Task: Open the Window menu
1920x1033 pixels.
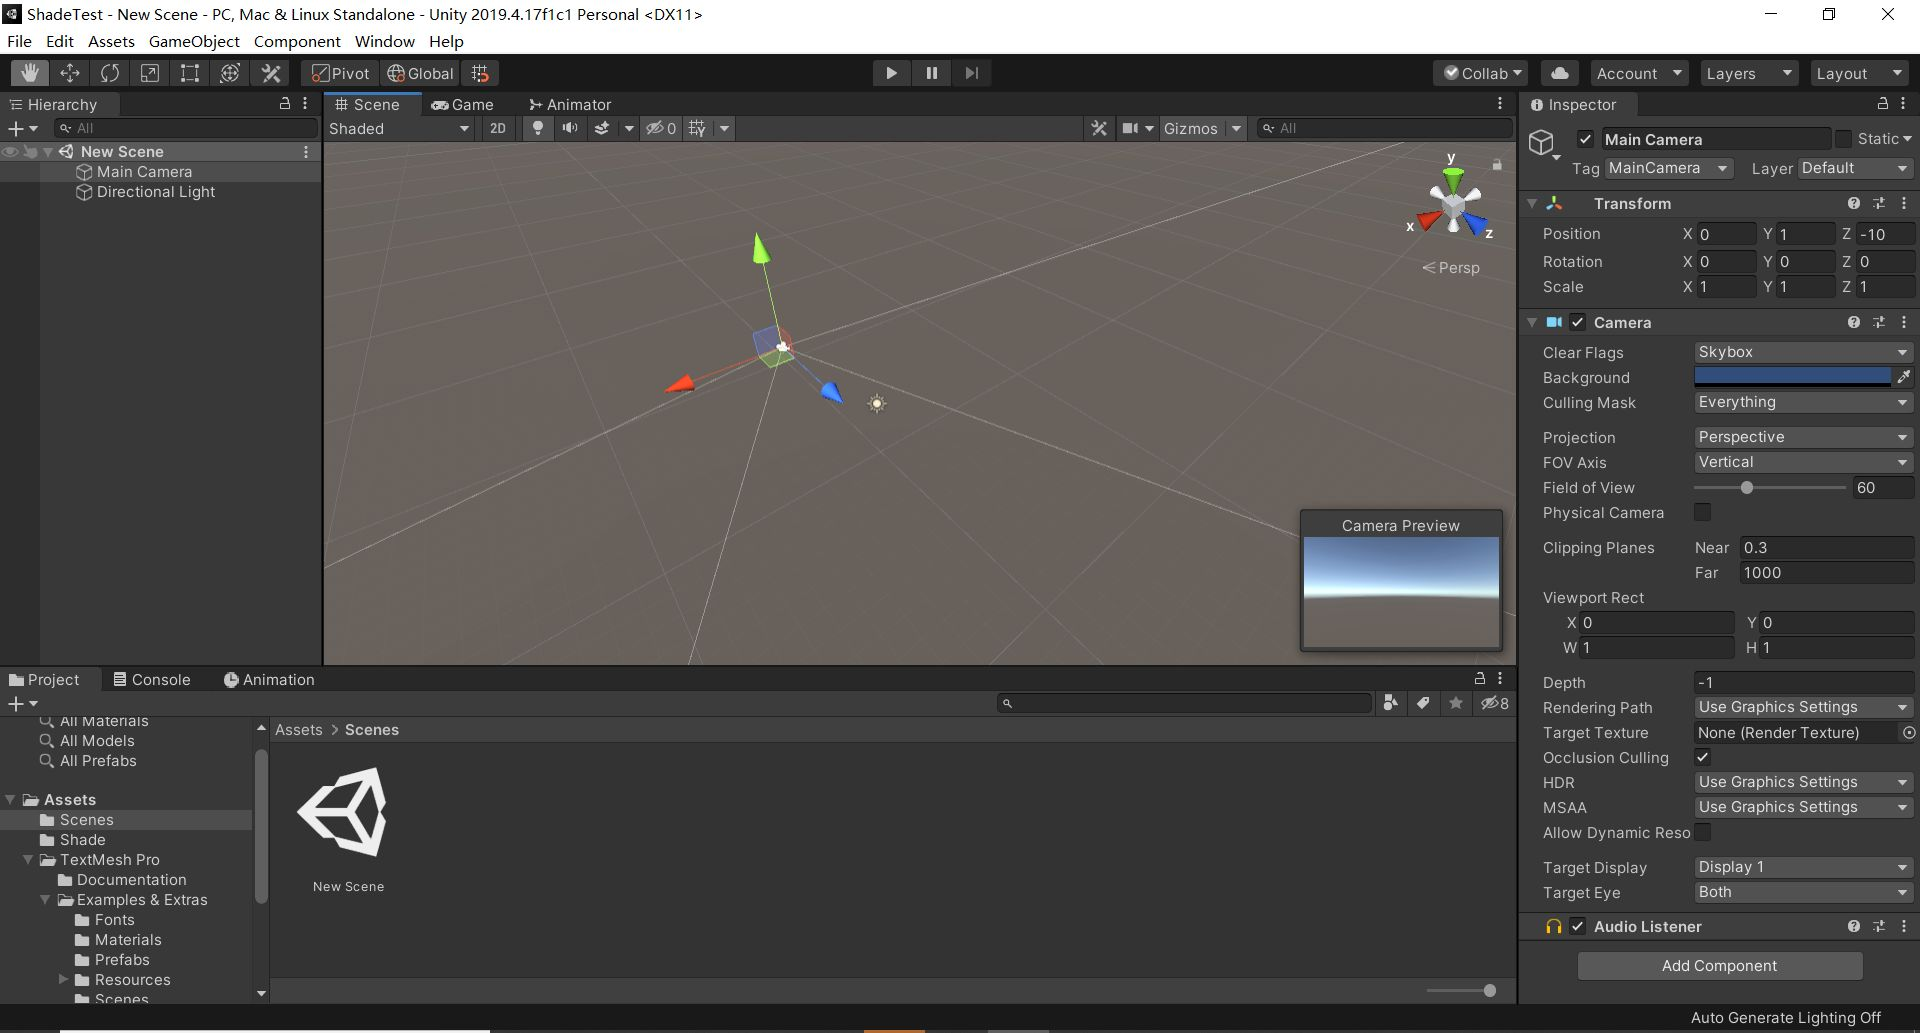Action: click(x=384, y=41)
